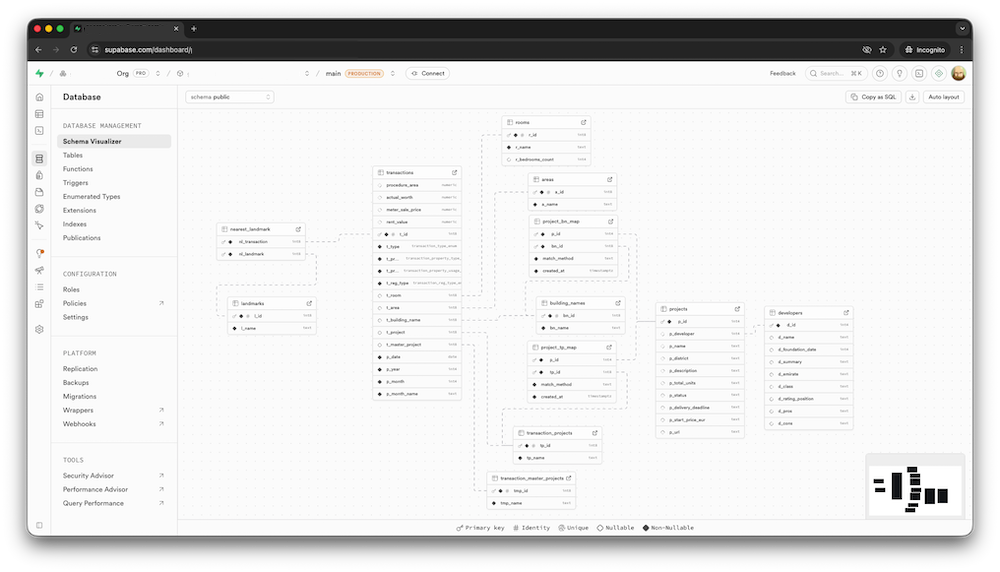Expand the Org switcher chevron

[157, 73]
